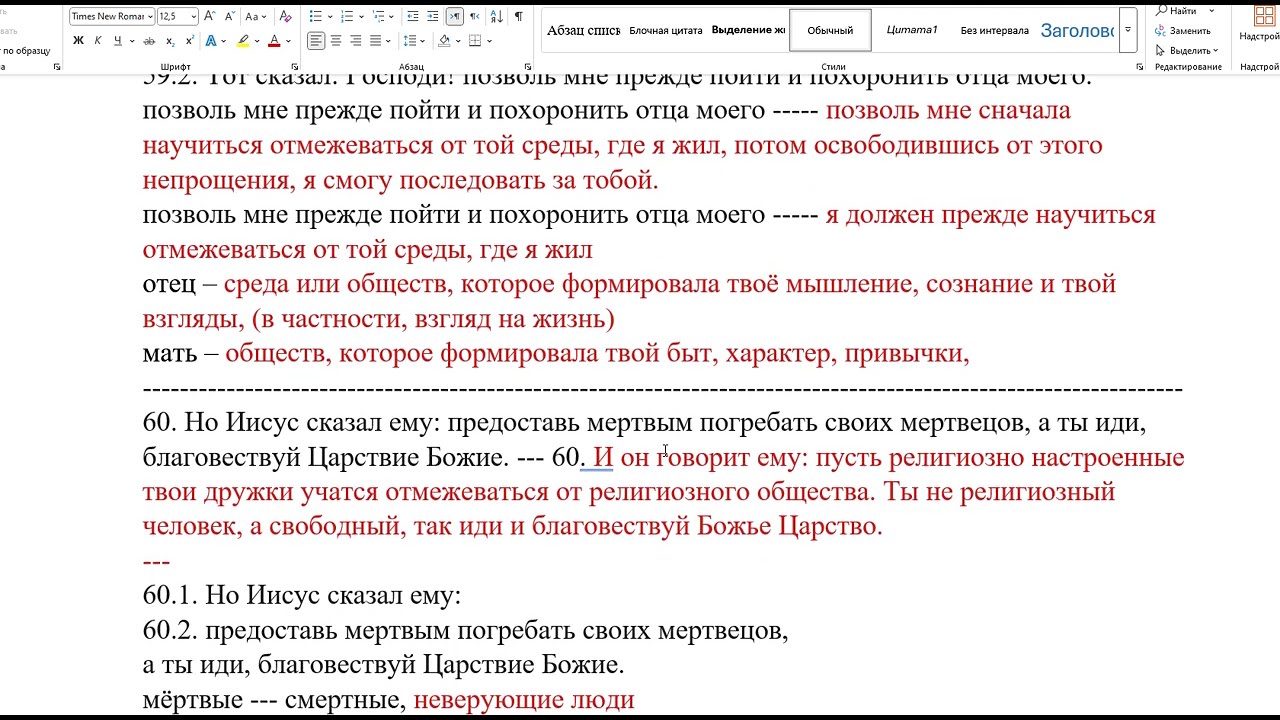Screen dimensions: 1280x720
Task: Open font name combo box Times New Roman
Action: click(x=111, y=17)
